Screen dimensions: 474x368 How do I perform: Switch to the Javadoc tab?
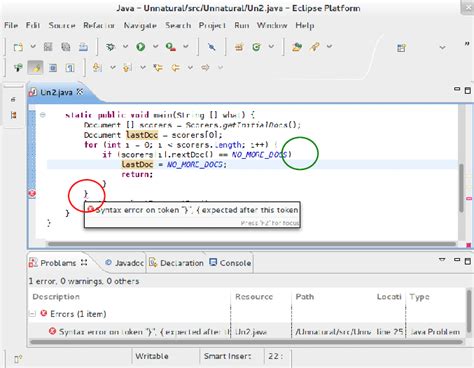[x=125, y=263]
